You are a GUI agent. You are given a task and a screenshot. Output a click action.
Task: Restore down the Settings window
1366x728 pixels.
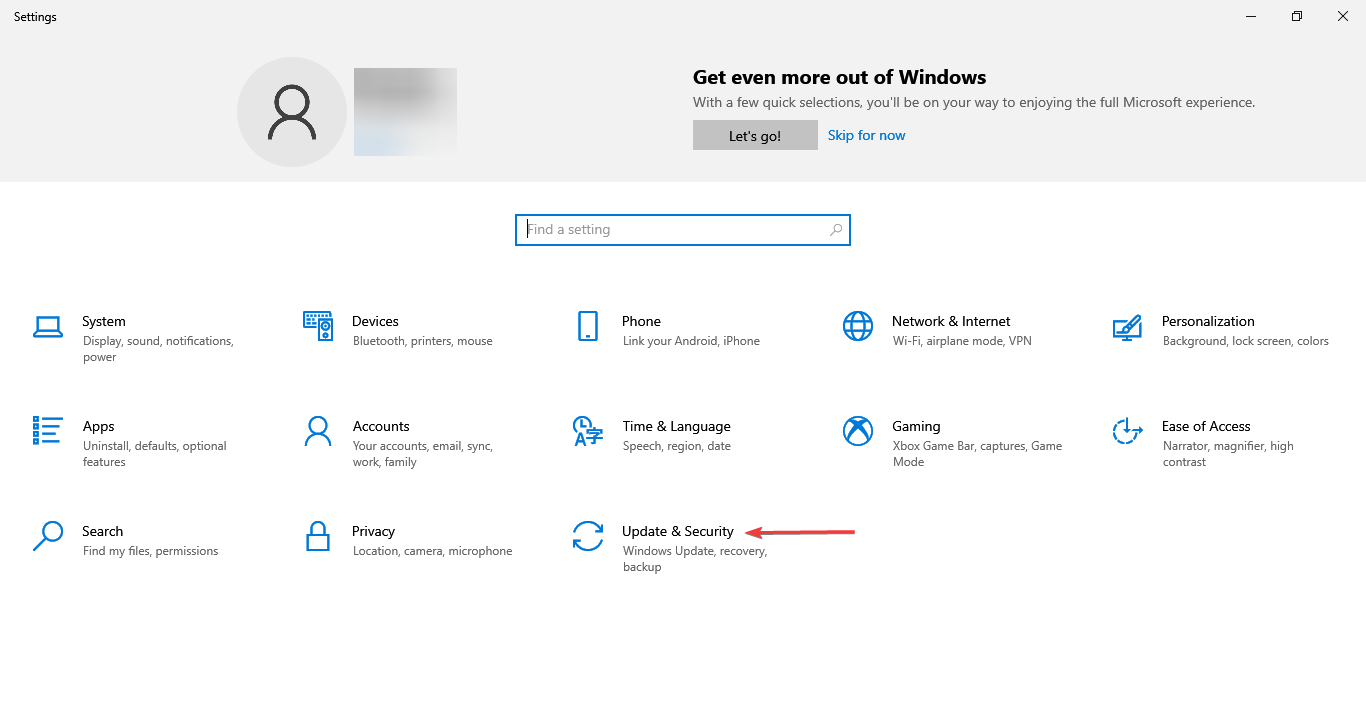click(1296, 16)
